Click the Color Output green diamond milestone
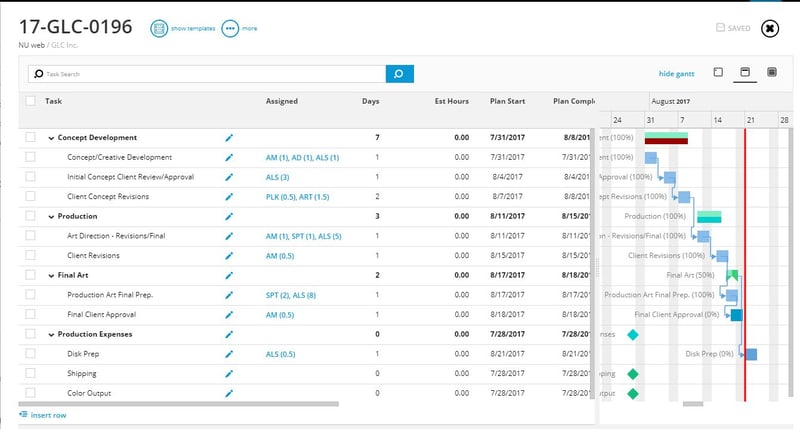Viewport: 800px width, 429px height. click(x=633, y=393)
